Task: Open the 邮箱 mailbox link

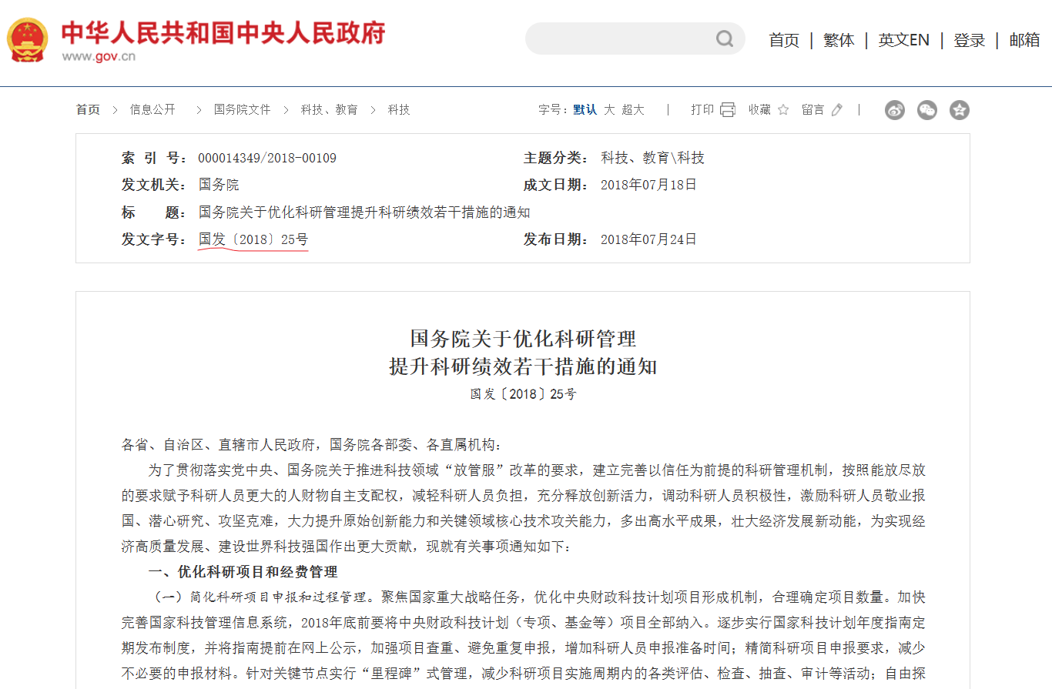Action: (1024, 40)
